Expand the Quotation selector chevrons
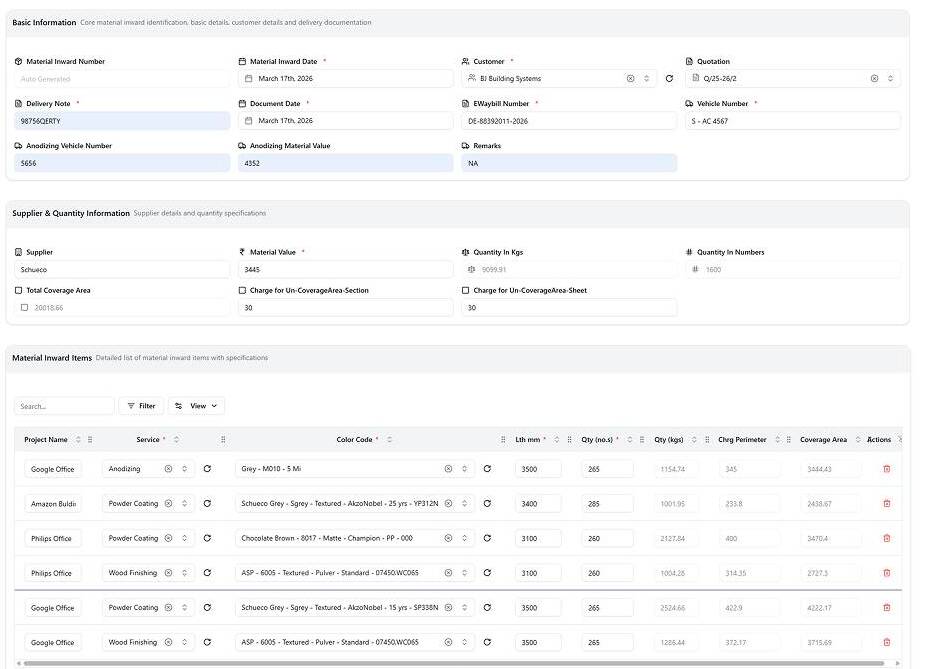The height and width of the screenshot is (669, 927). (890, 79)
